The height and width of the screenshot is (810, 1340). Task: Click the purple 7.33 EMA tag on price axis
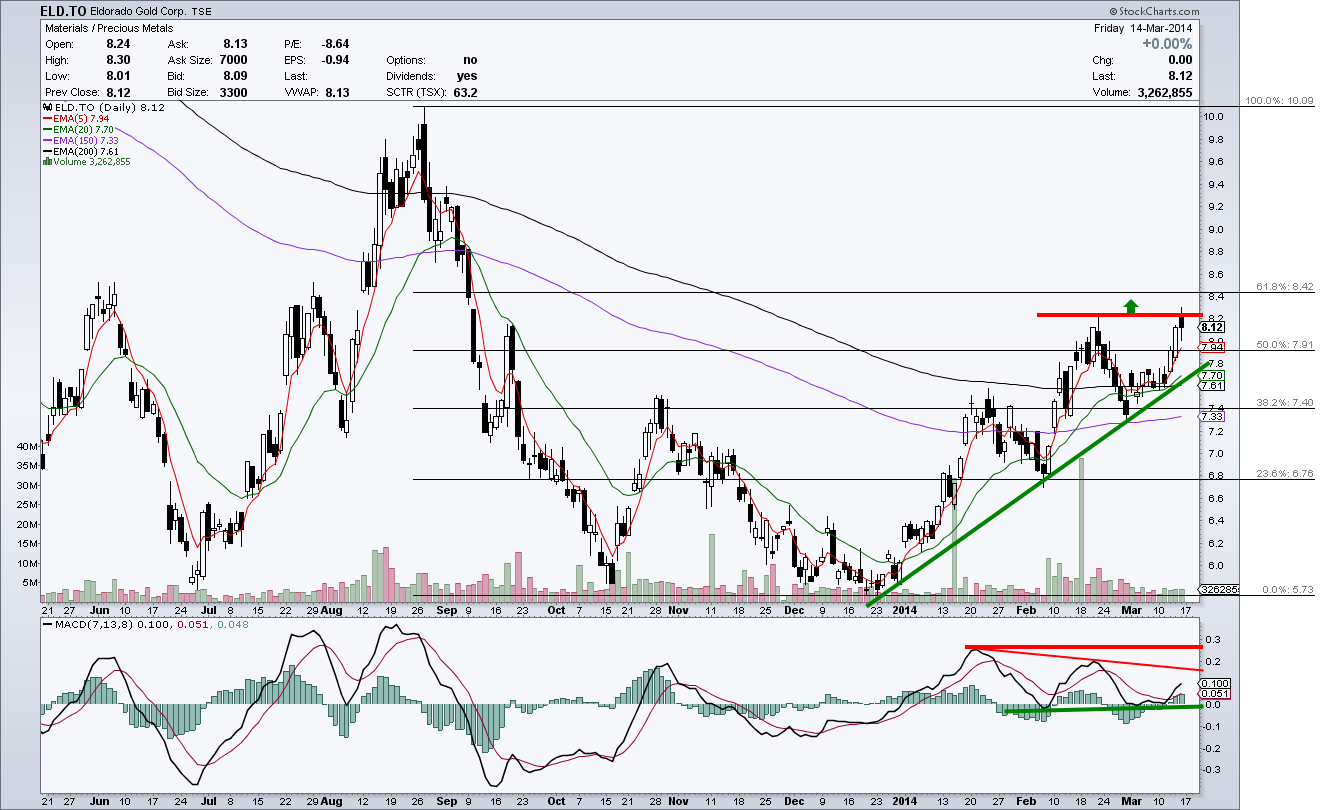(1211, 416)
